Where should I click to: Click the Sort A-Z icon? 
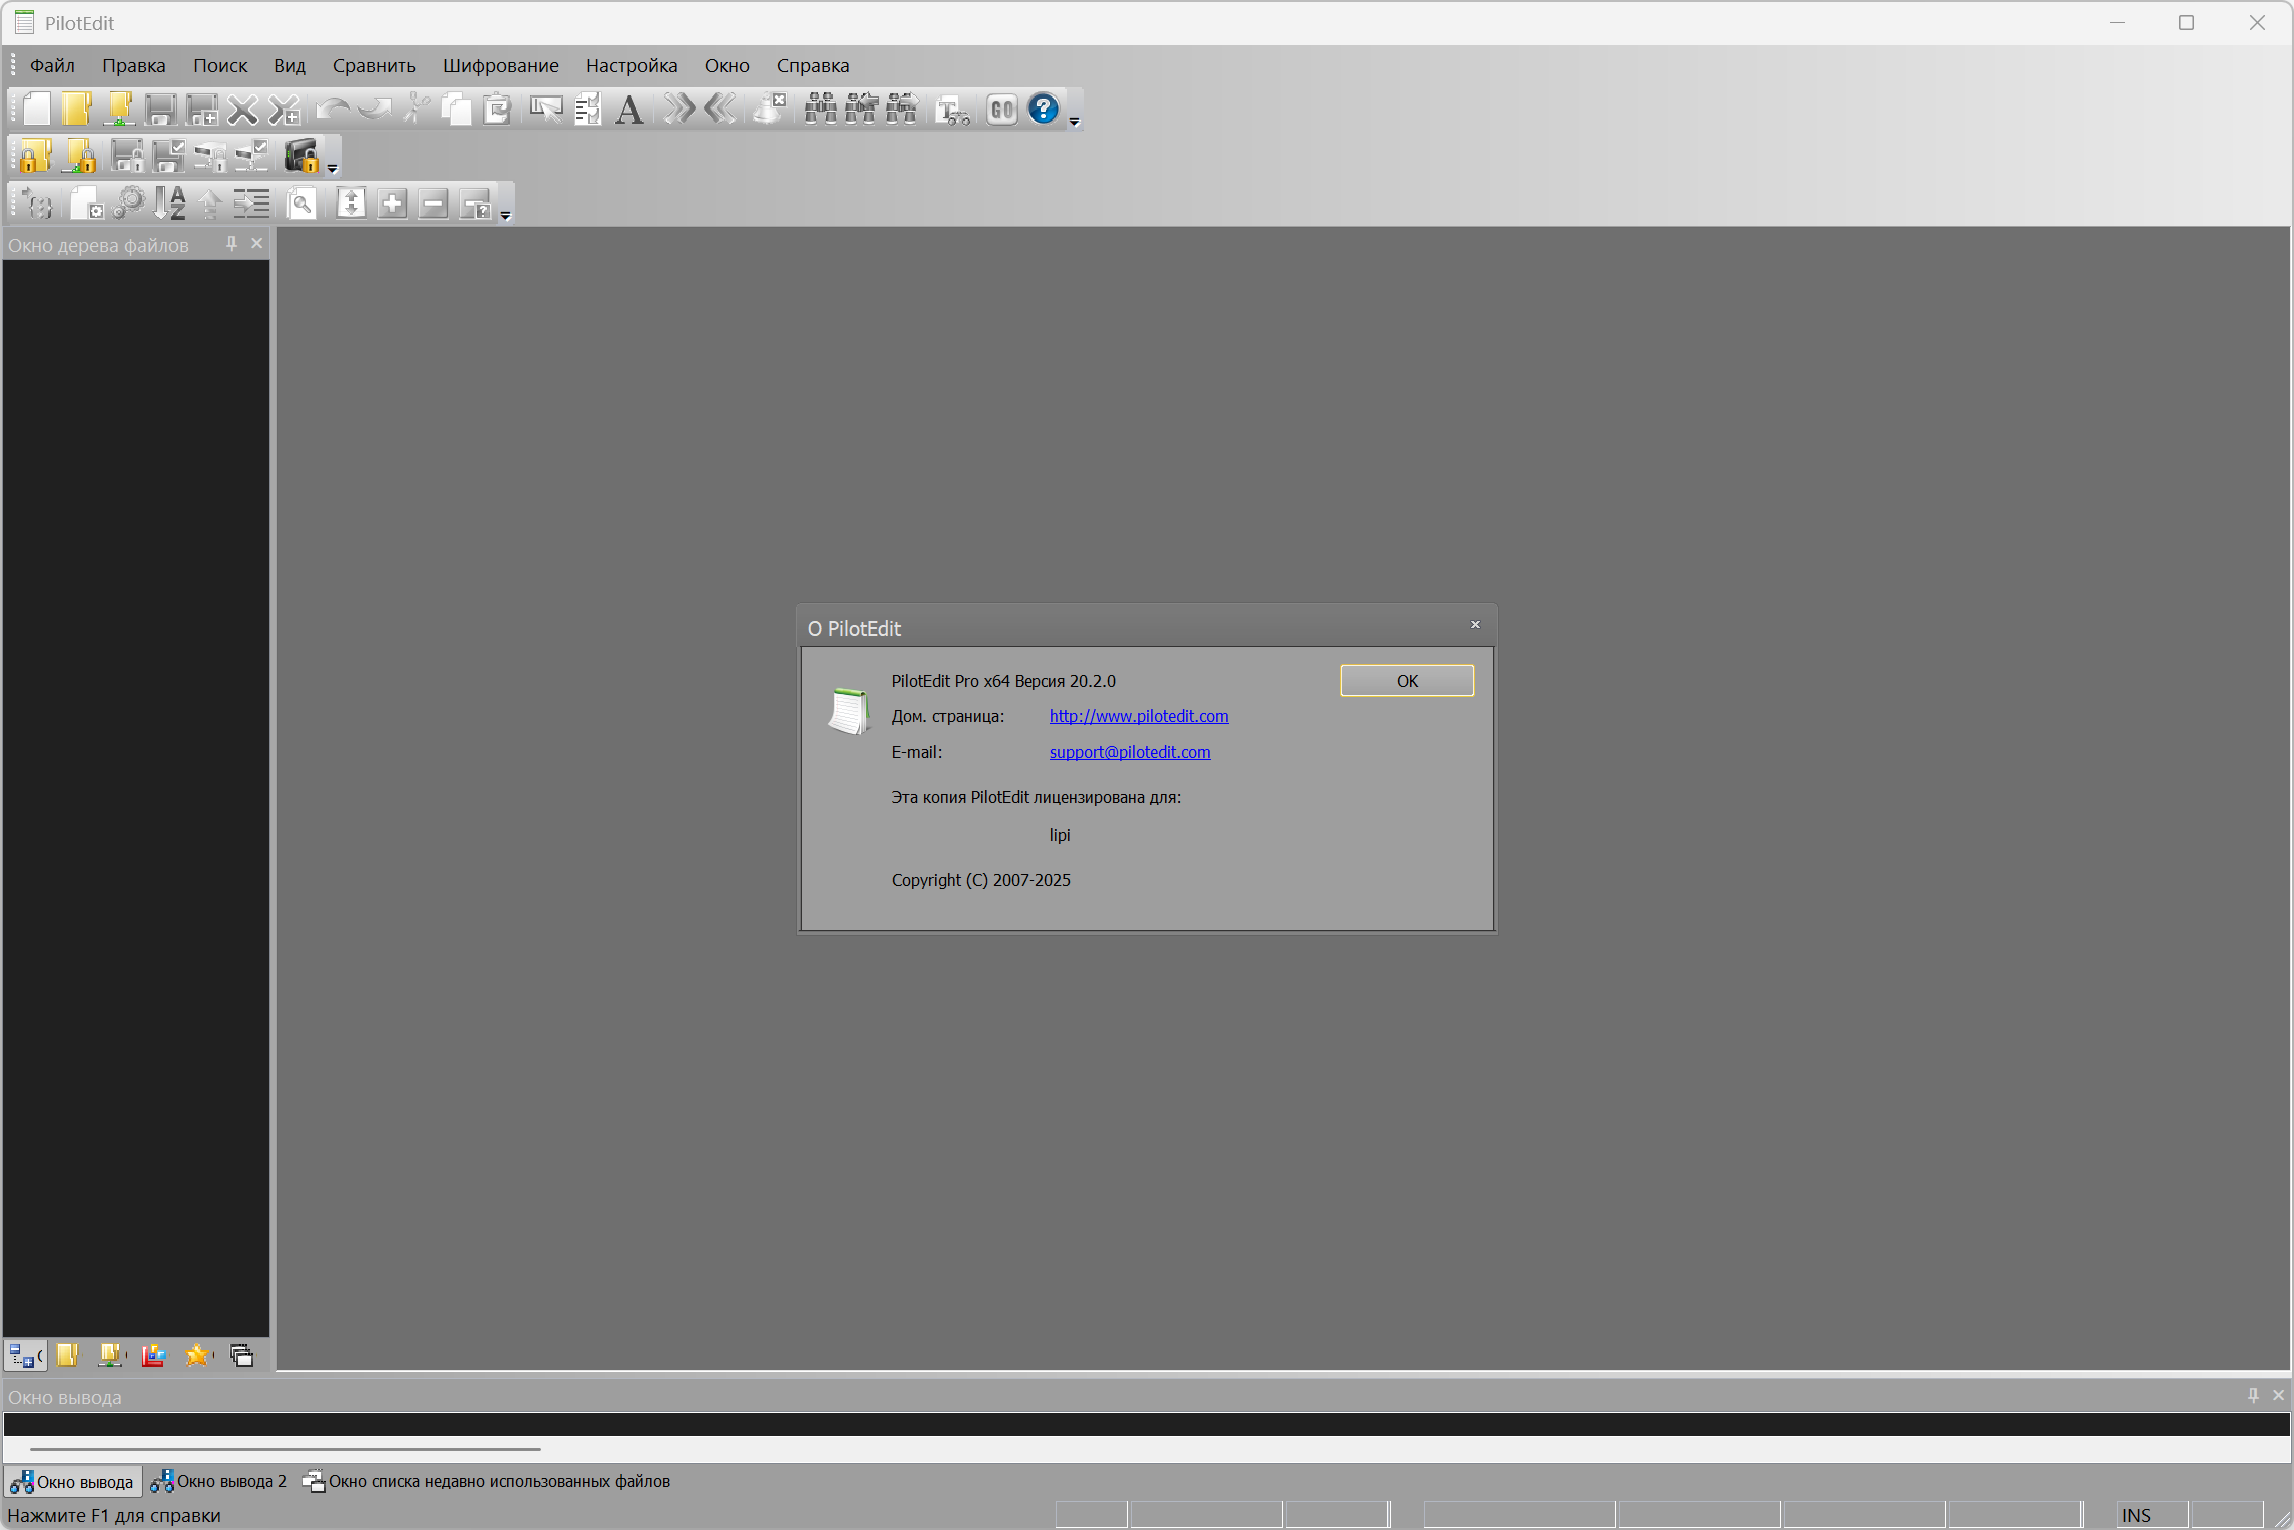point(169,204)
